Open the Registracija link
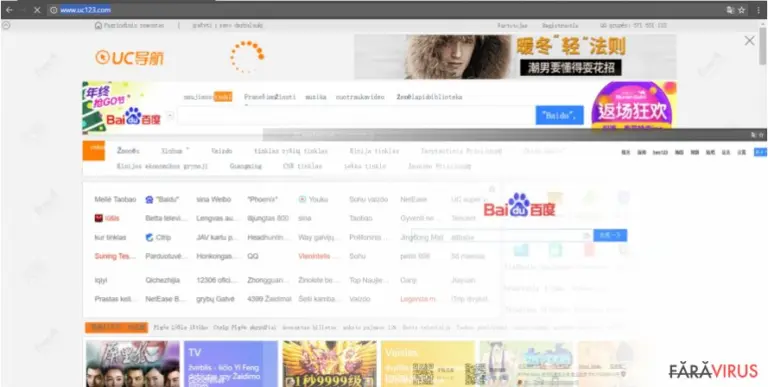 click(560, 25)
